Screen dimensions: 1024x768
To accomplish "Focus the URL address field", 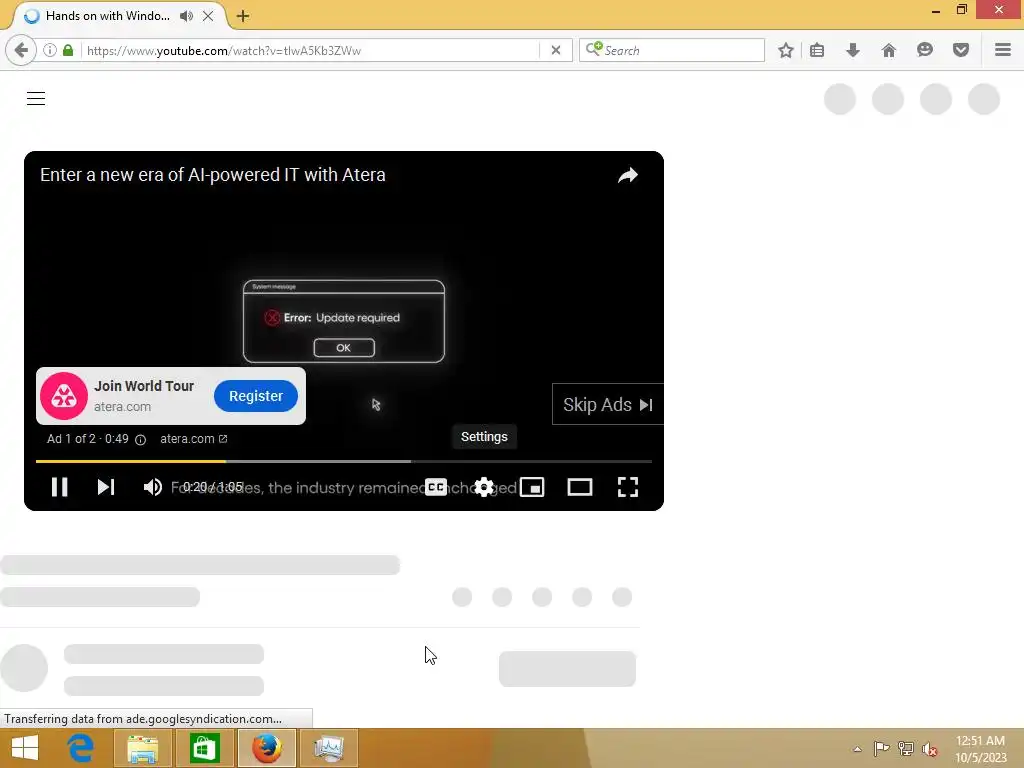I will (311, 50).
